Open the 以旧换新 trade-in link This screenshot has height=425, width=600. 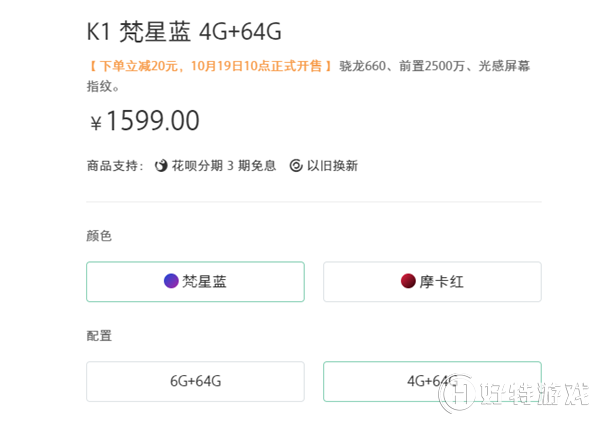click(332, 166)
